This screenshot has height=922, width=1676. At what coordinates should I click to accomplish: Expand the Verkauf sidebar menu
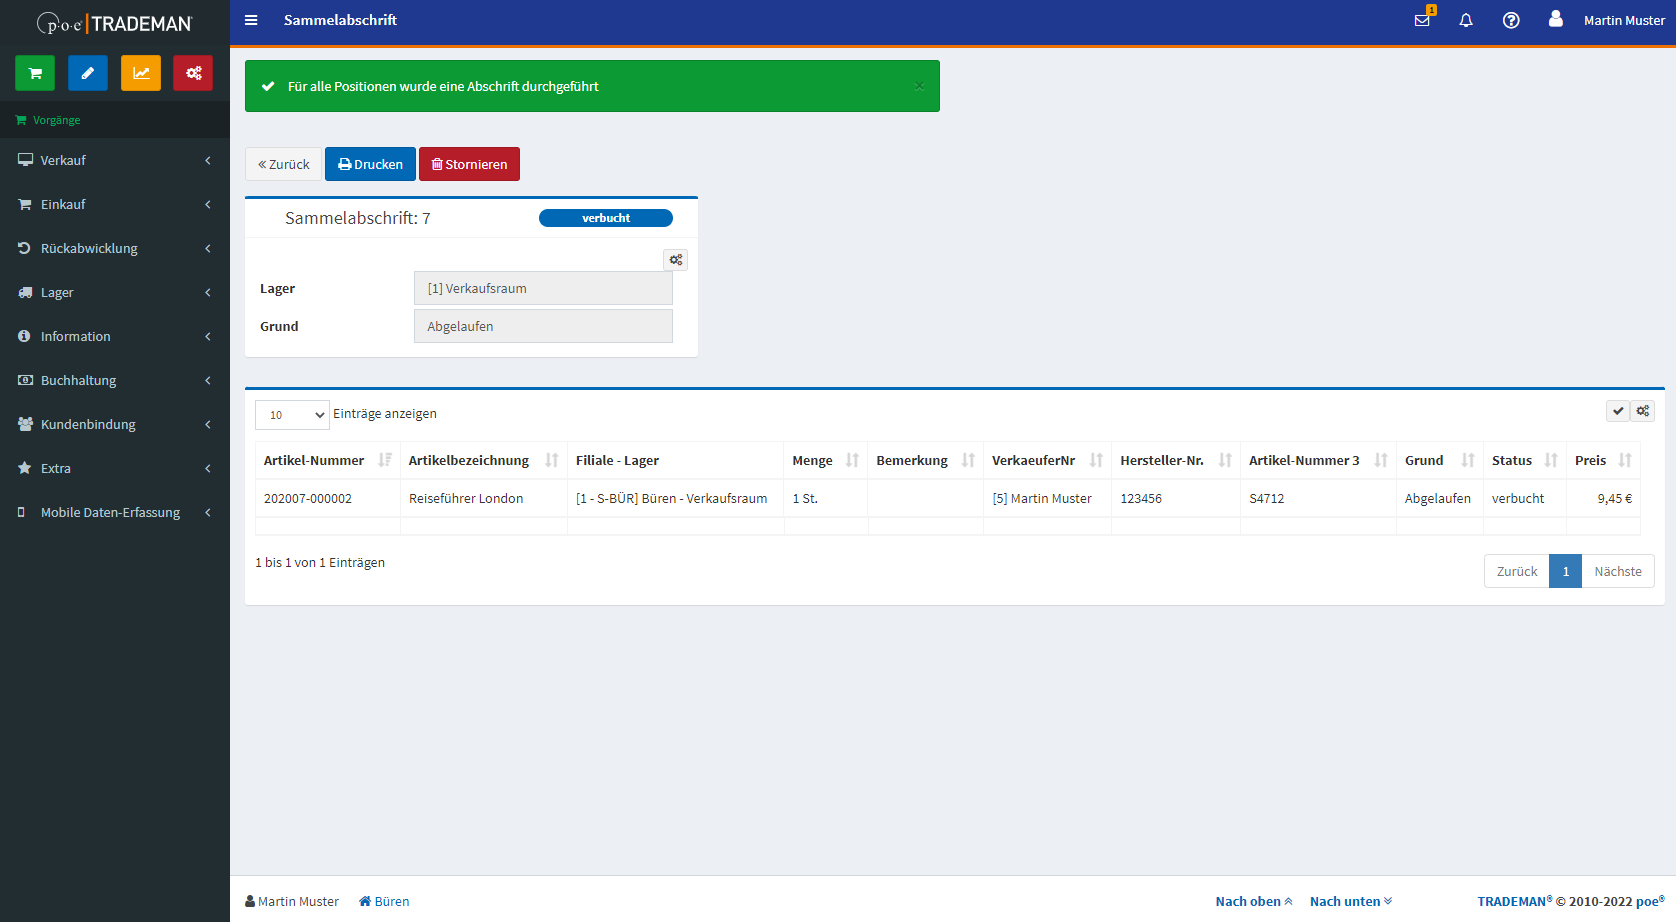(115, 160)
